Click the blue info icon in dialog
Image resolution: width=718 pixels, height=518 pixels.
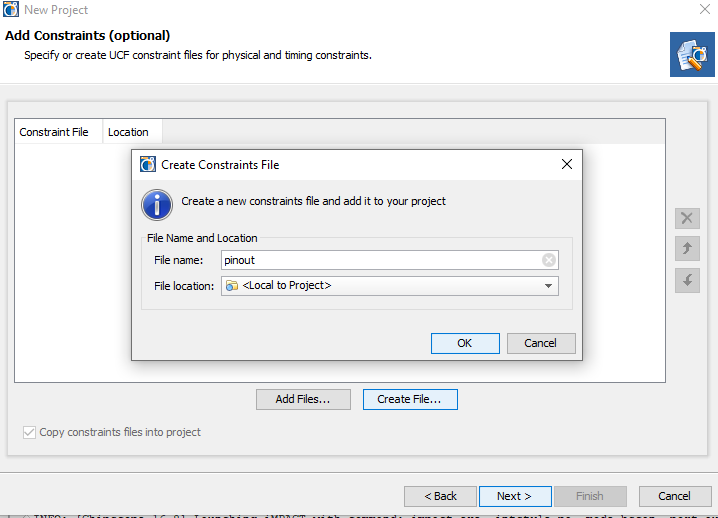coord(157,203)
